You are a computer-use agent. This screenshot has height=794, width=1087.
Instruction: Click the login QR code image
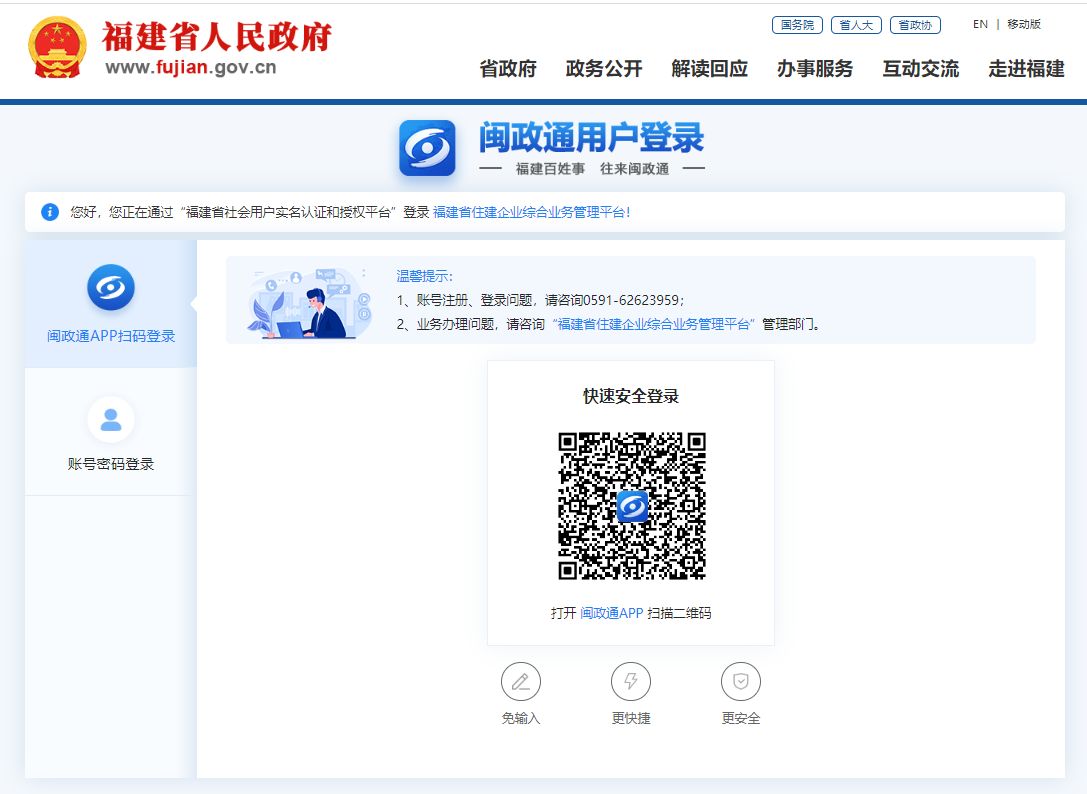(x=631, y=506)
